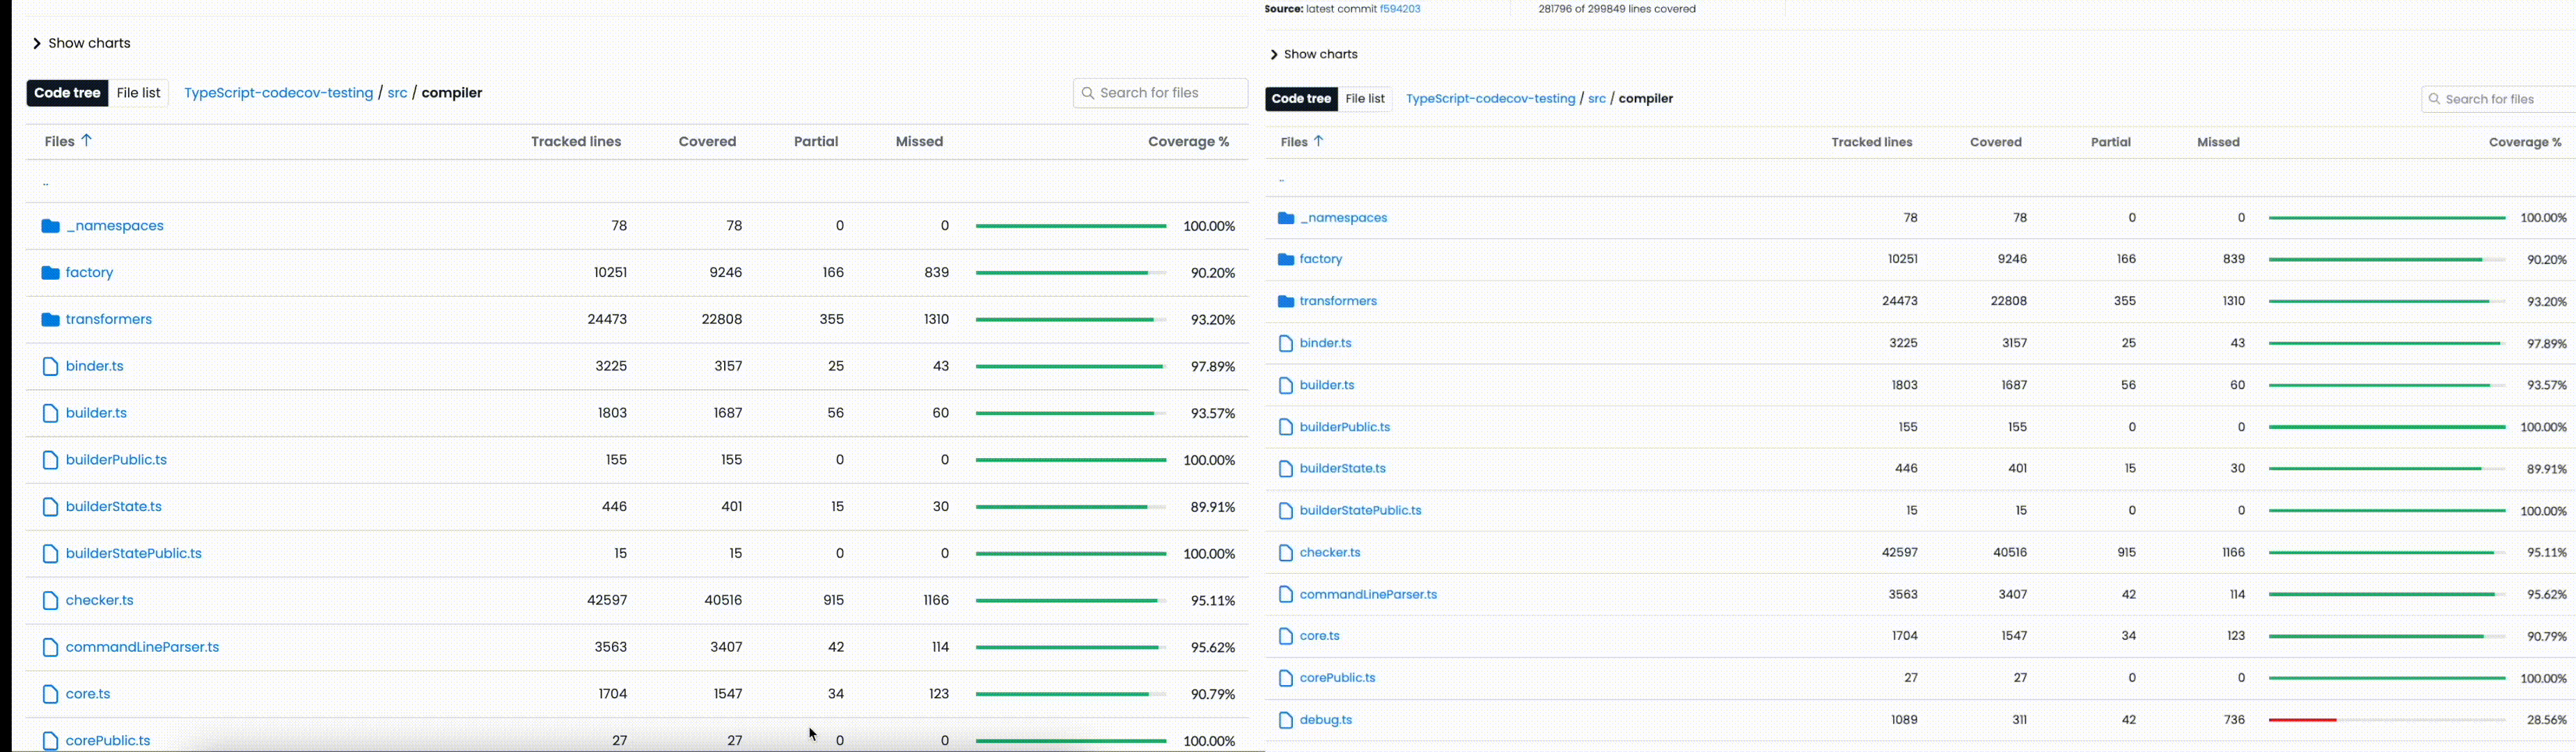Image resolution: width=2576 pixels, height=752 pixels.
Task: Switch to File list view
Action: (139, 92)
